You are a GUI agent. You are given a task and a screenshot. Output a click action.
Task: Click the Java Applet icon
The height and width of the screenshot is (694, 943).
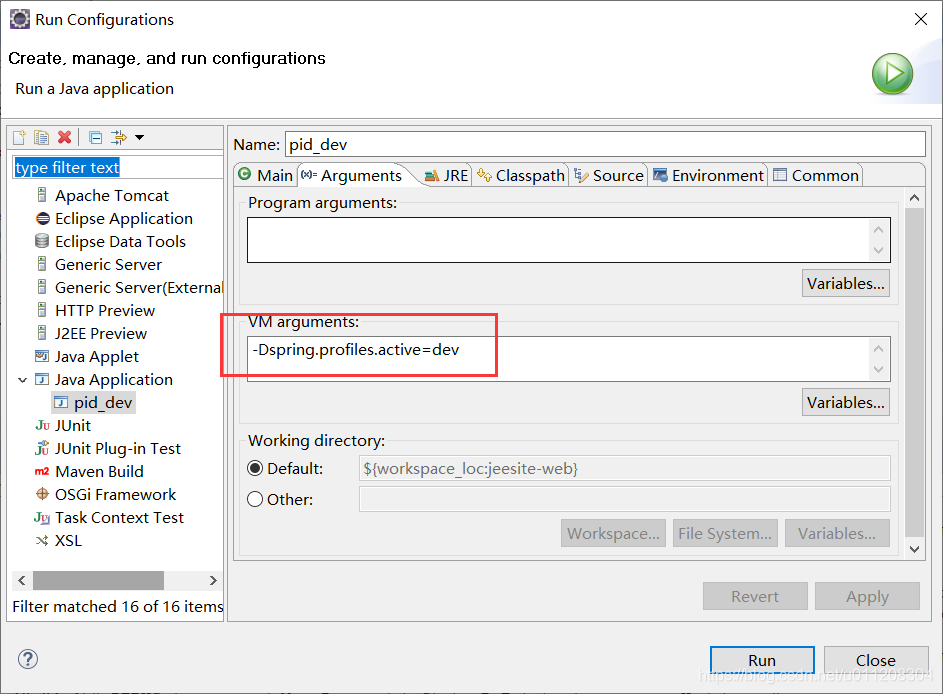pyautogui.click(x=41, y=356)
